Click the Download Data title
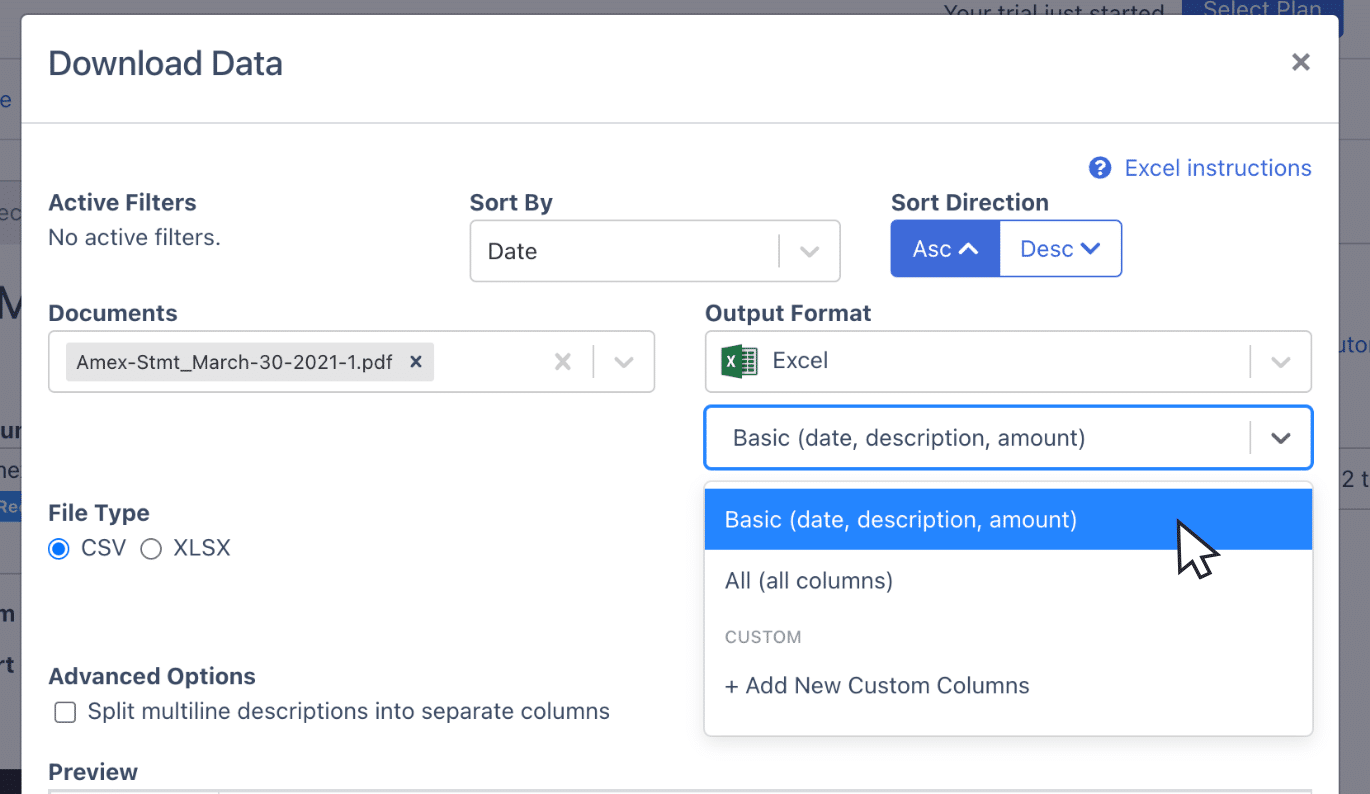The image size is (1370, 794). click(166, 64)
